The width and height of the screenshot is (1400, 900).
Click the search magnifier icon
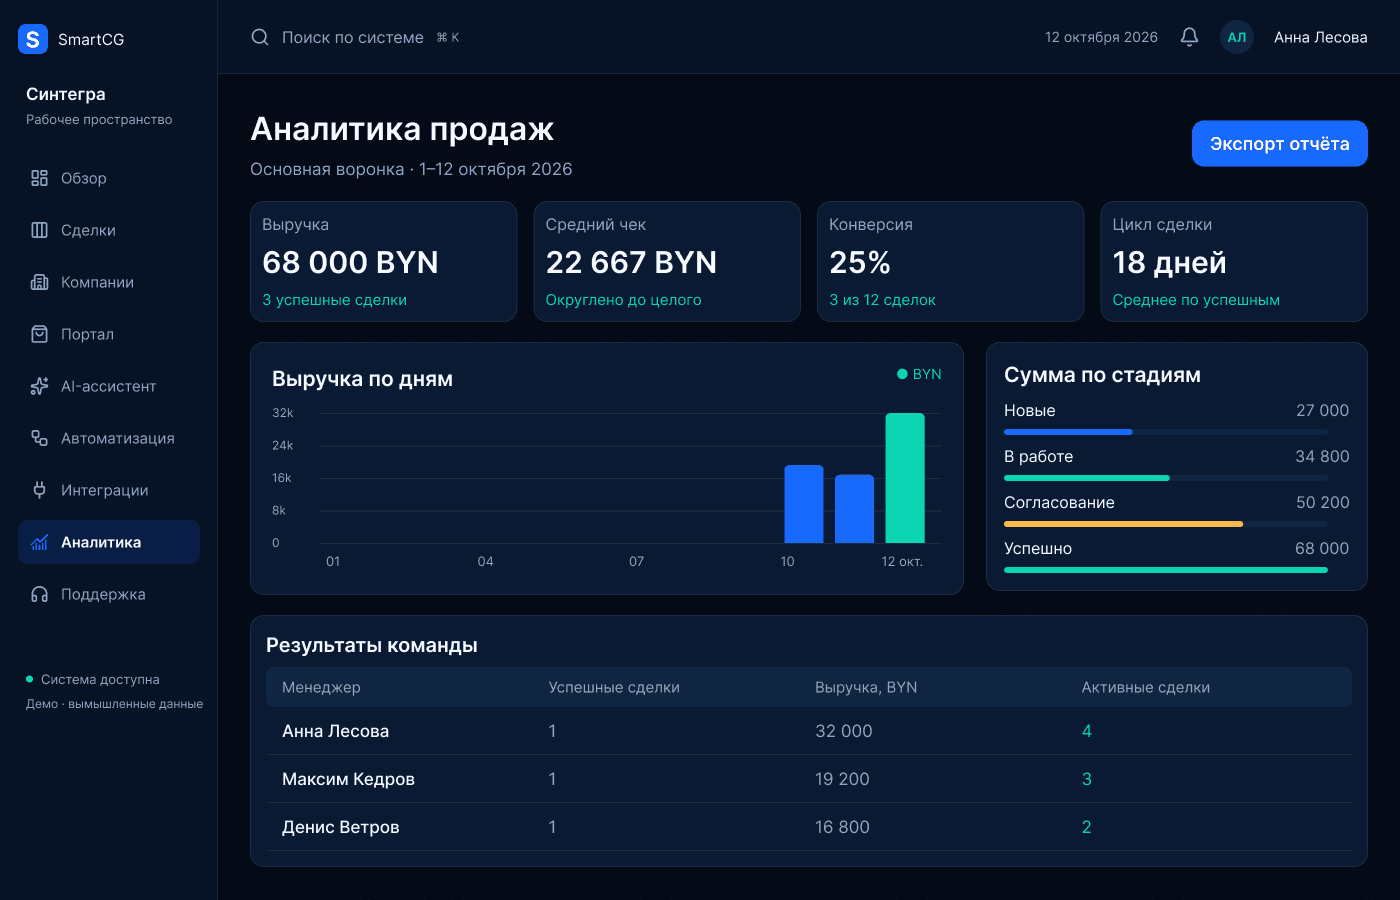coord(260,37)
